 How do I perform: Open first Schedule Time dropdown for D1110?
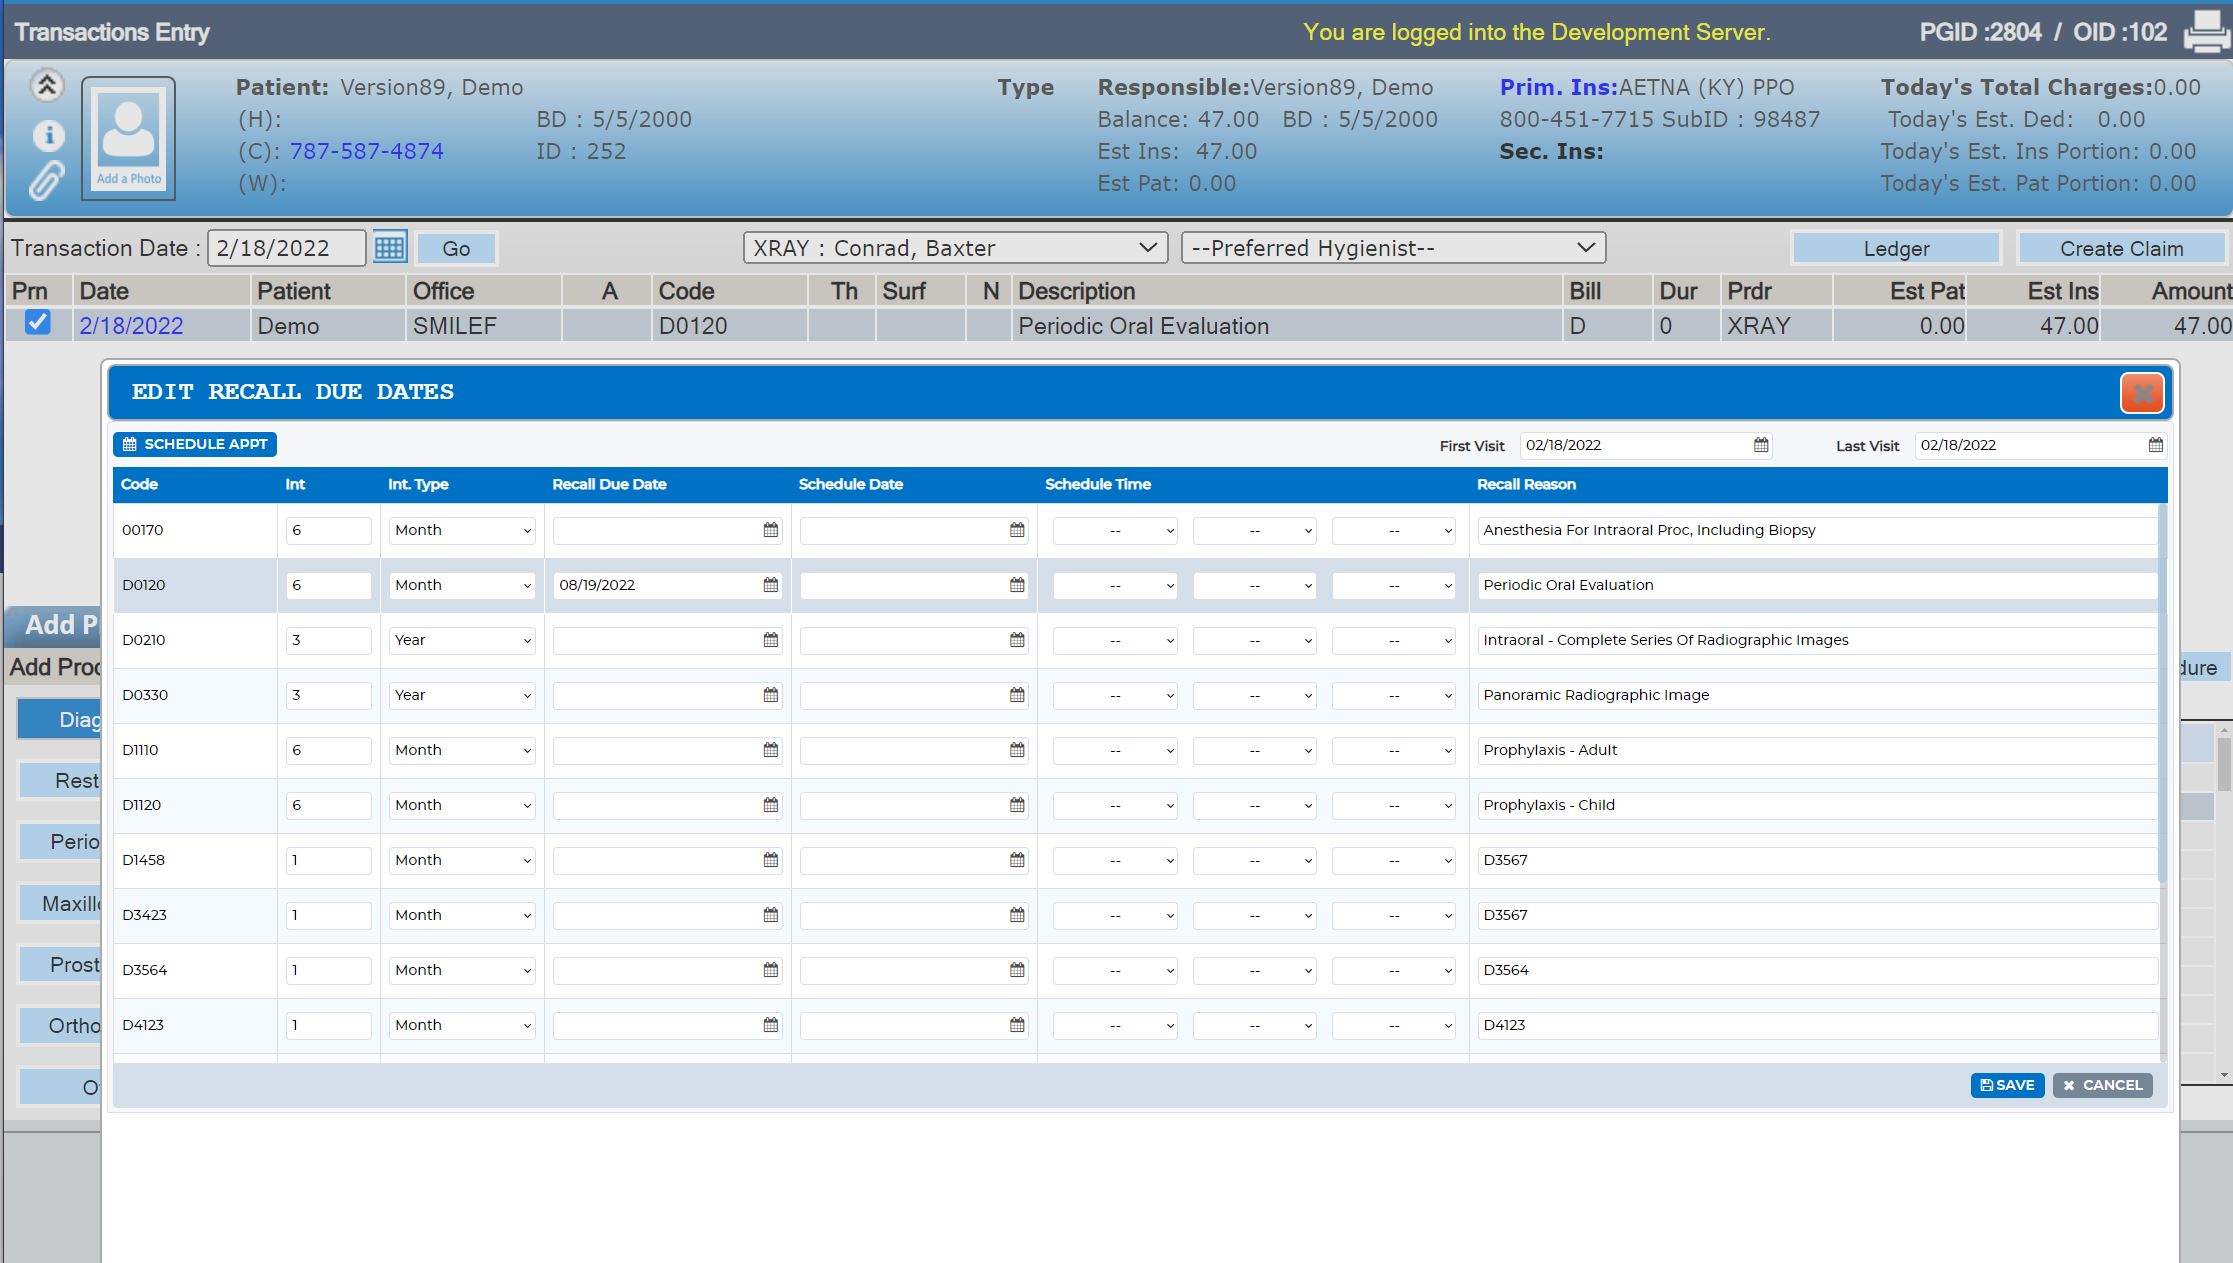pos(1115,750)
